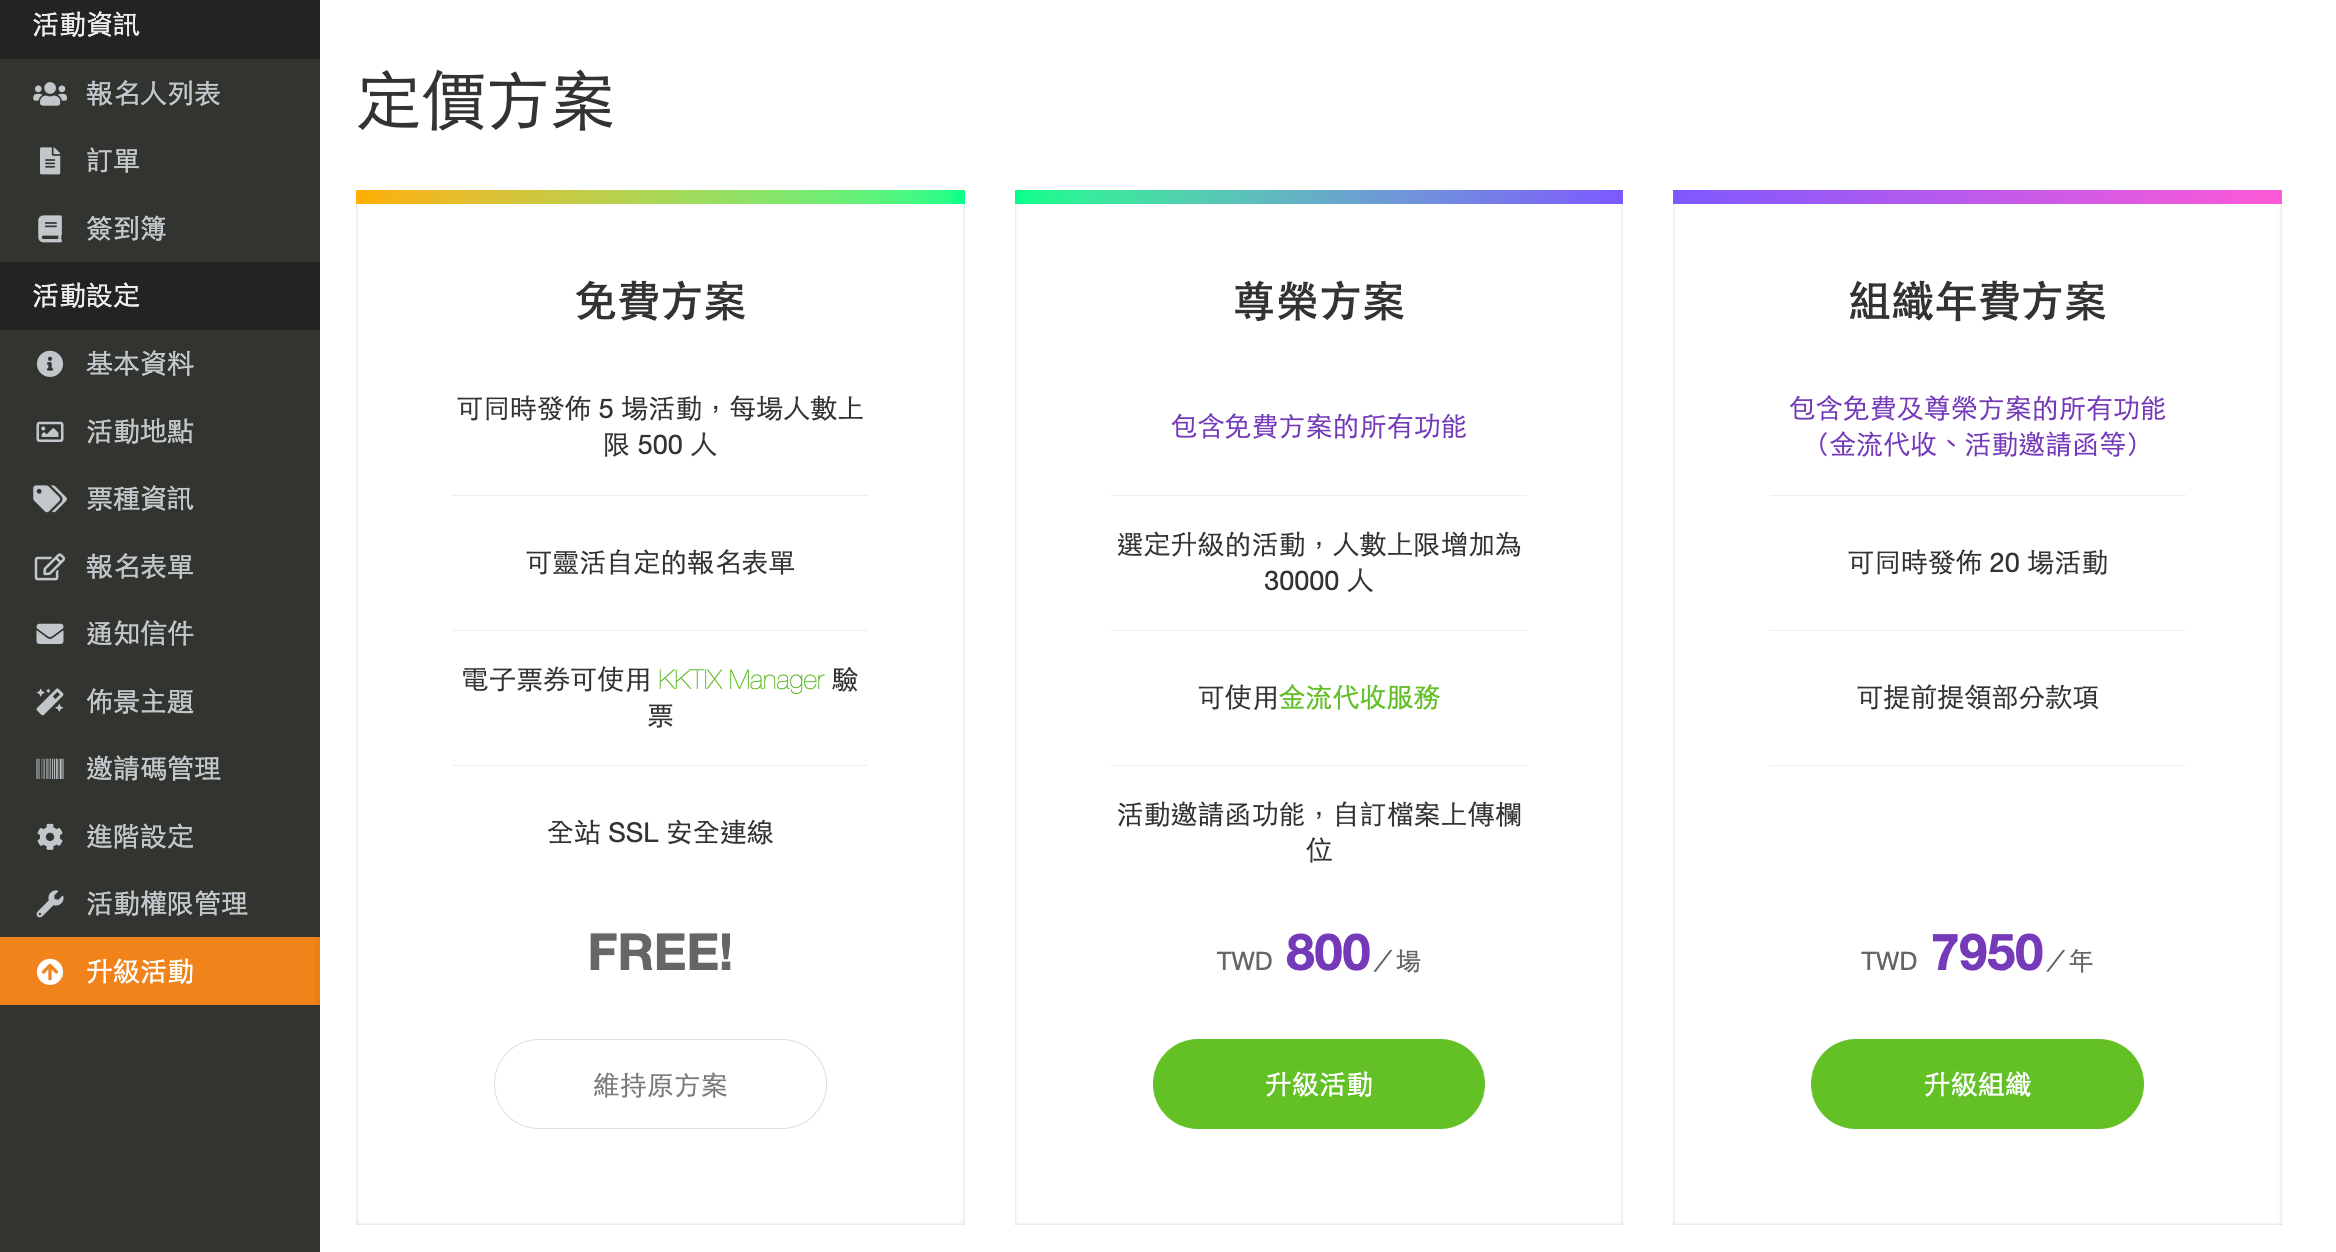Image resolution: width=2336 pixels, height=1252 pixels.
Task: Click the 佈景主題 magic wand icon
Action: click(x=49, y=702)
